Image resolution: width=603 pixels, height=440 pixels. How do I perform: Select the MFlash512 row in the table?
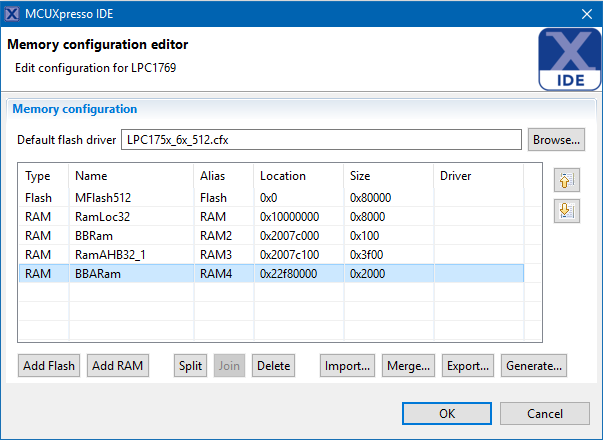coord(100,198)
